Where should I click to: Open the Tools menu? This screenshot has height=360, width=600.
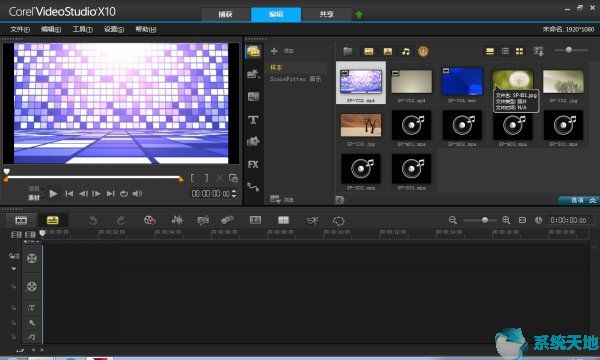pyautogui.click(x=83, y=29)
